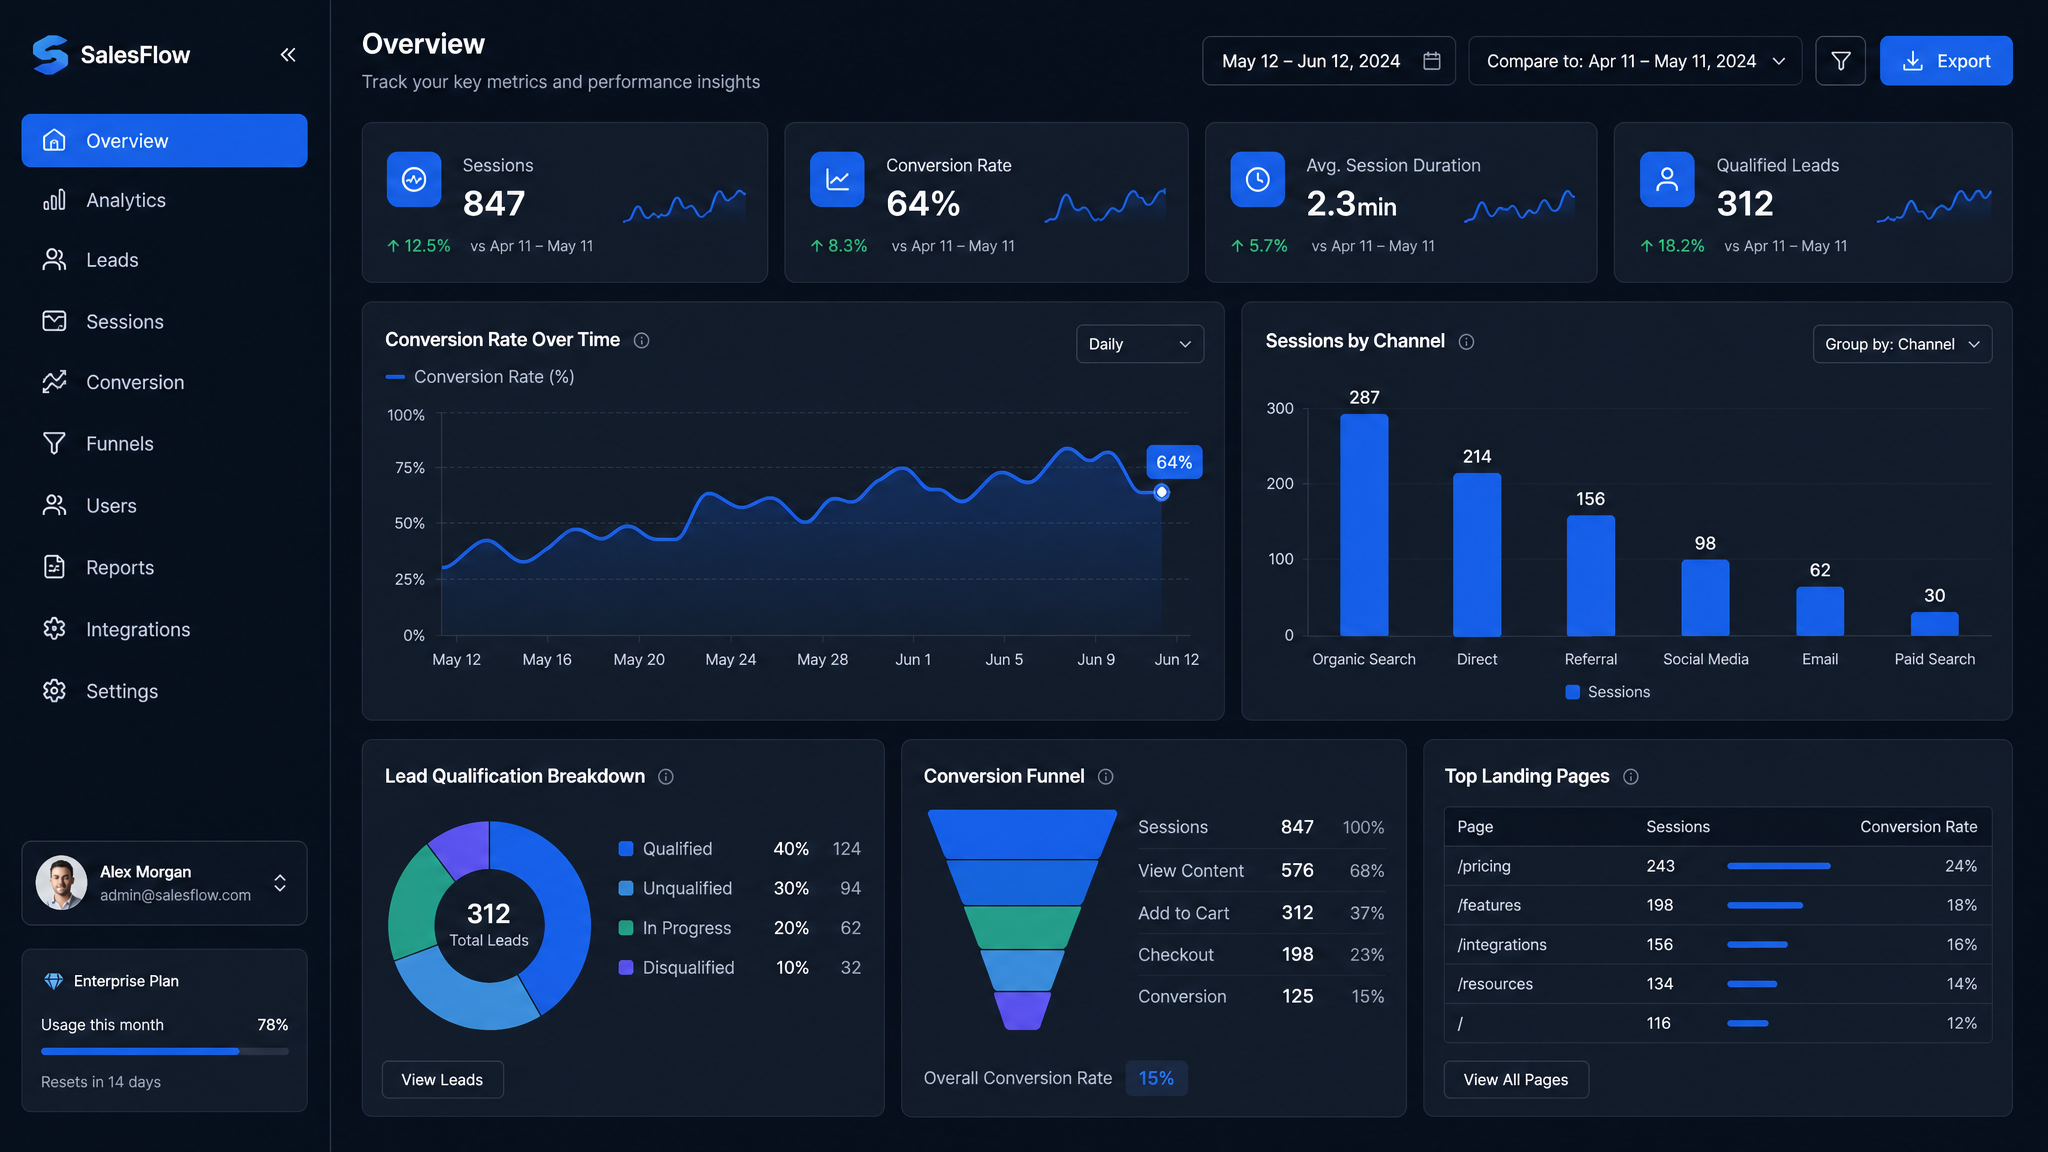Click the Disqualified legend color swatch
This screenshot has height=1152, width=2048.
click(626, 968)
